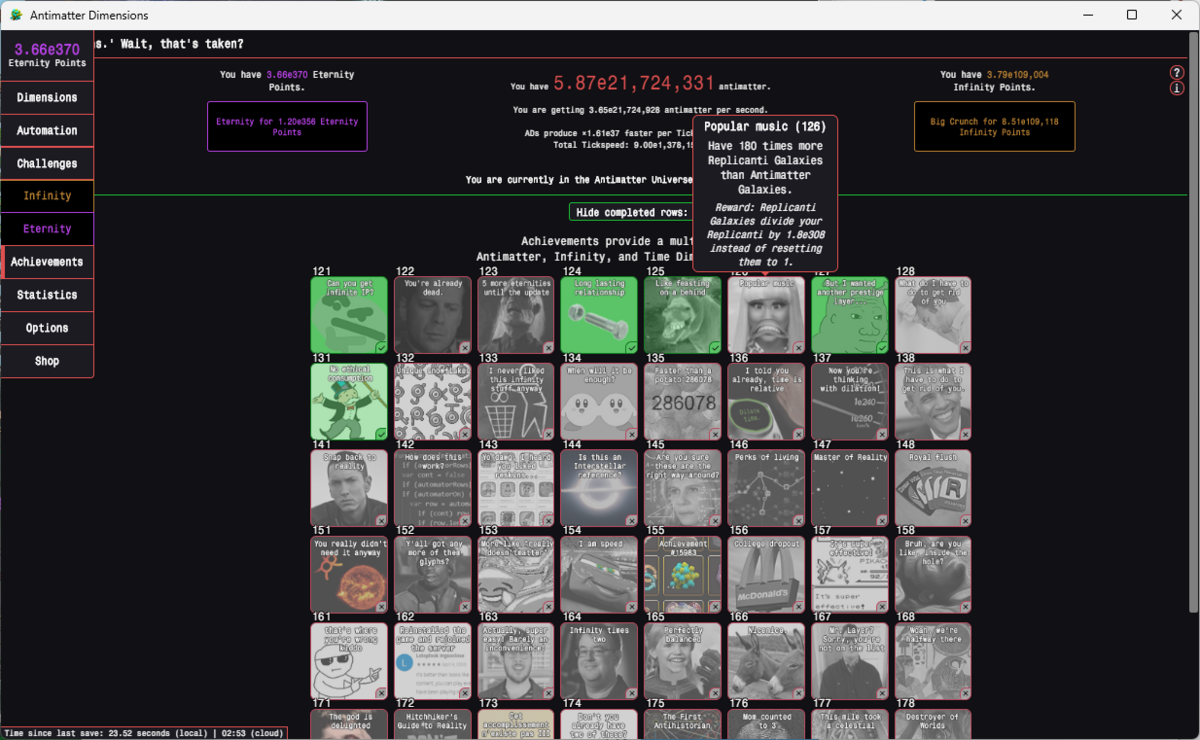Select 'Now you're thinking with dilation!' achievement

tap(850, 402)
